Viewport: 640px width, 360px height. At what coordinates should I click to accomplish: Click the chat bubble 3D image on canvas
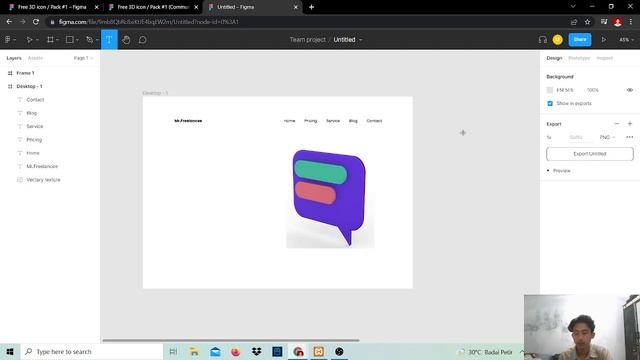330,198
